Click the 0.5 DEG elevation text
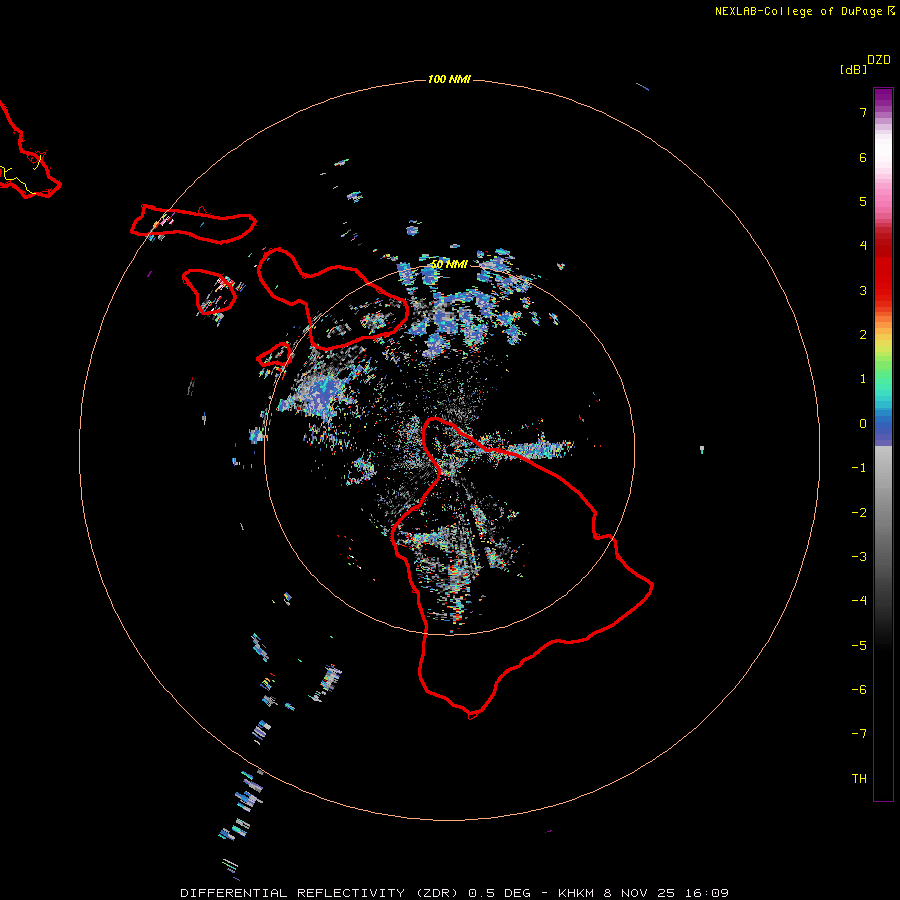 point(501,893)
